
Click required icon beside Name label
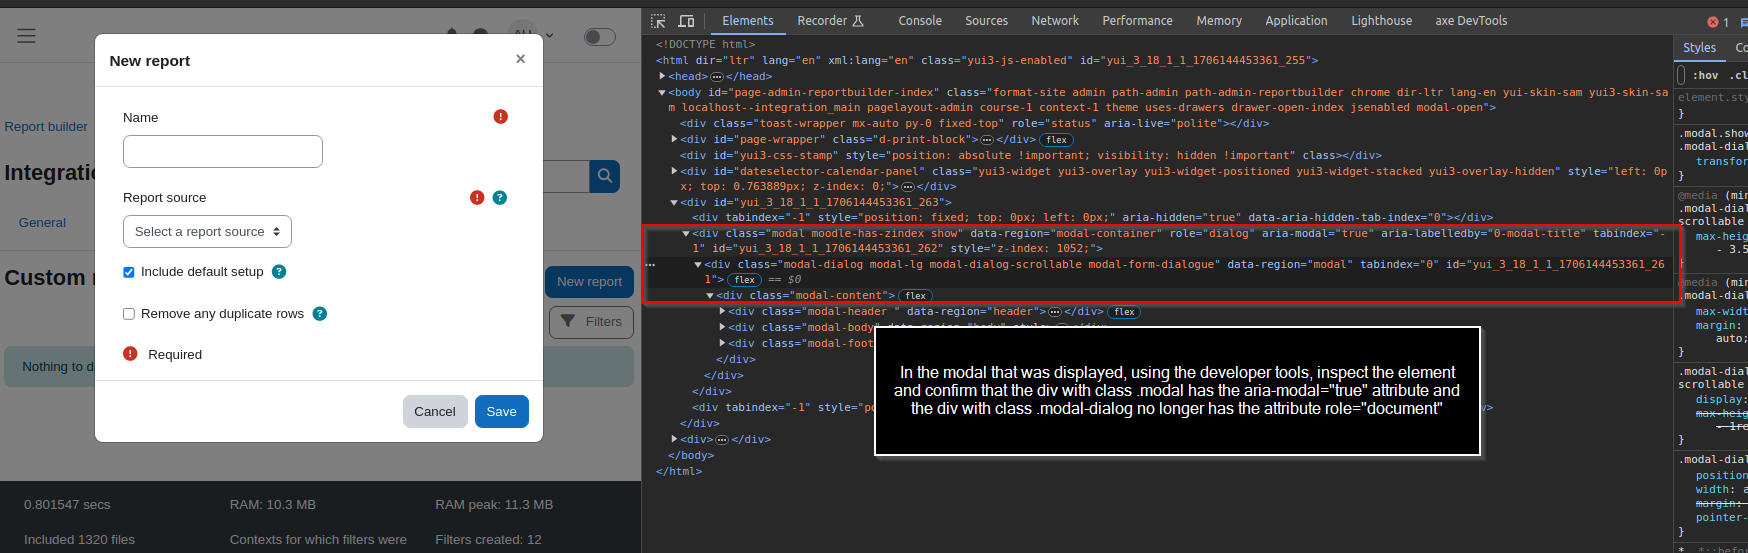[501, 116]
